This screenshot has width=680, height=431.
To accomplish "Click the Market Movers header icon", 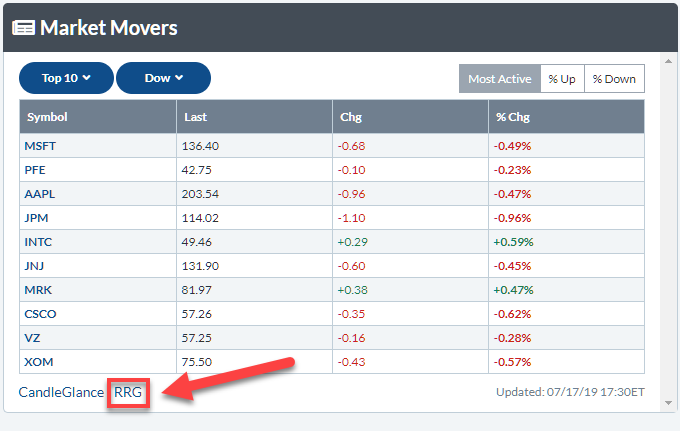I will click(24, 28).
